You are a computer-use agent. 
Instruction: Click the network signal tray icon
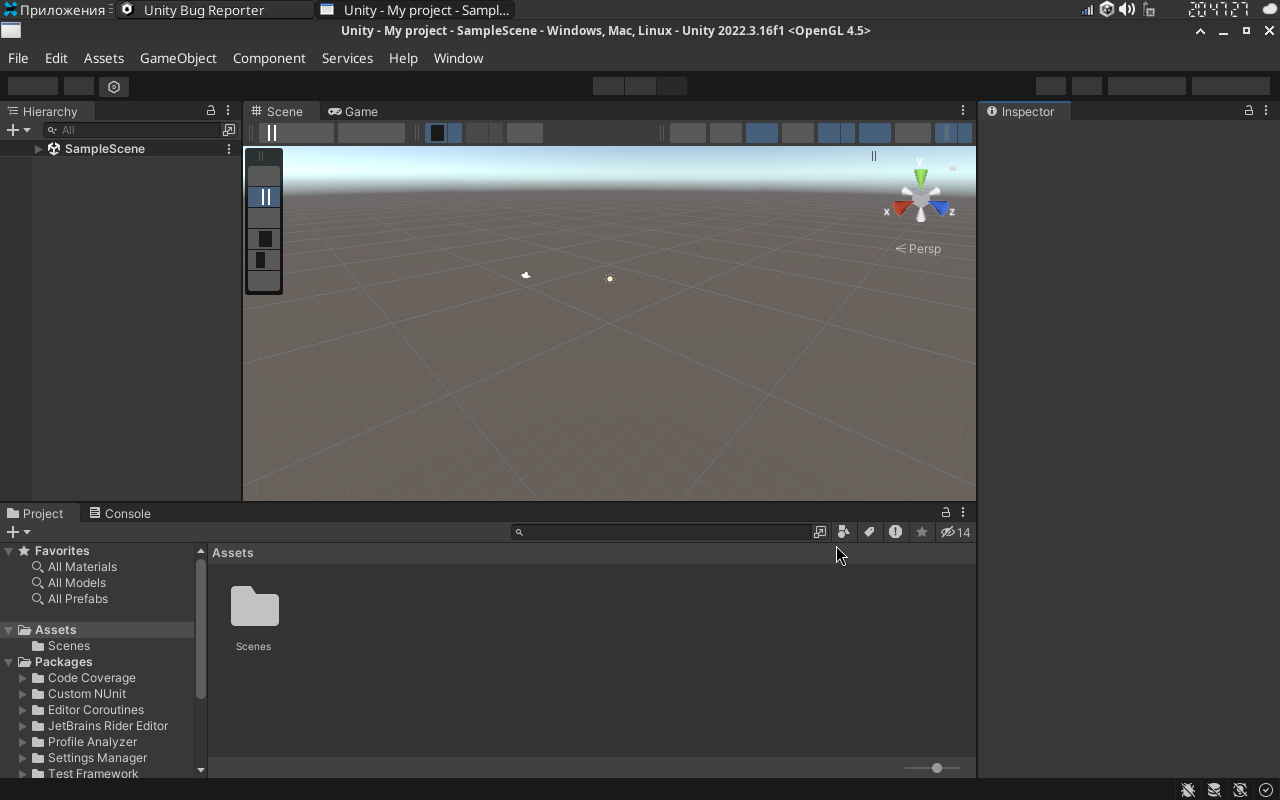click(1087, 10)
